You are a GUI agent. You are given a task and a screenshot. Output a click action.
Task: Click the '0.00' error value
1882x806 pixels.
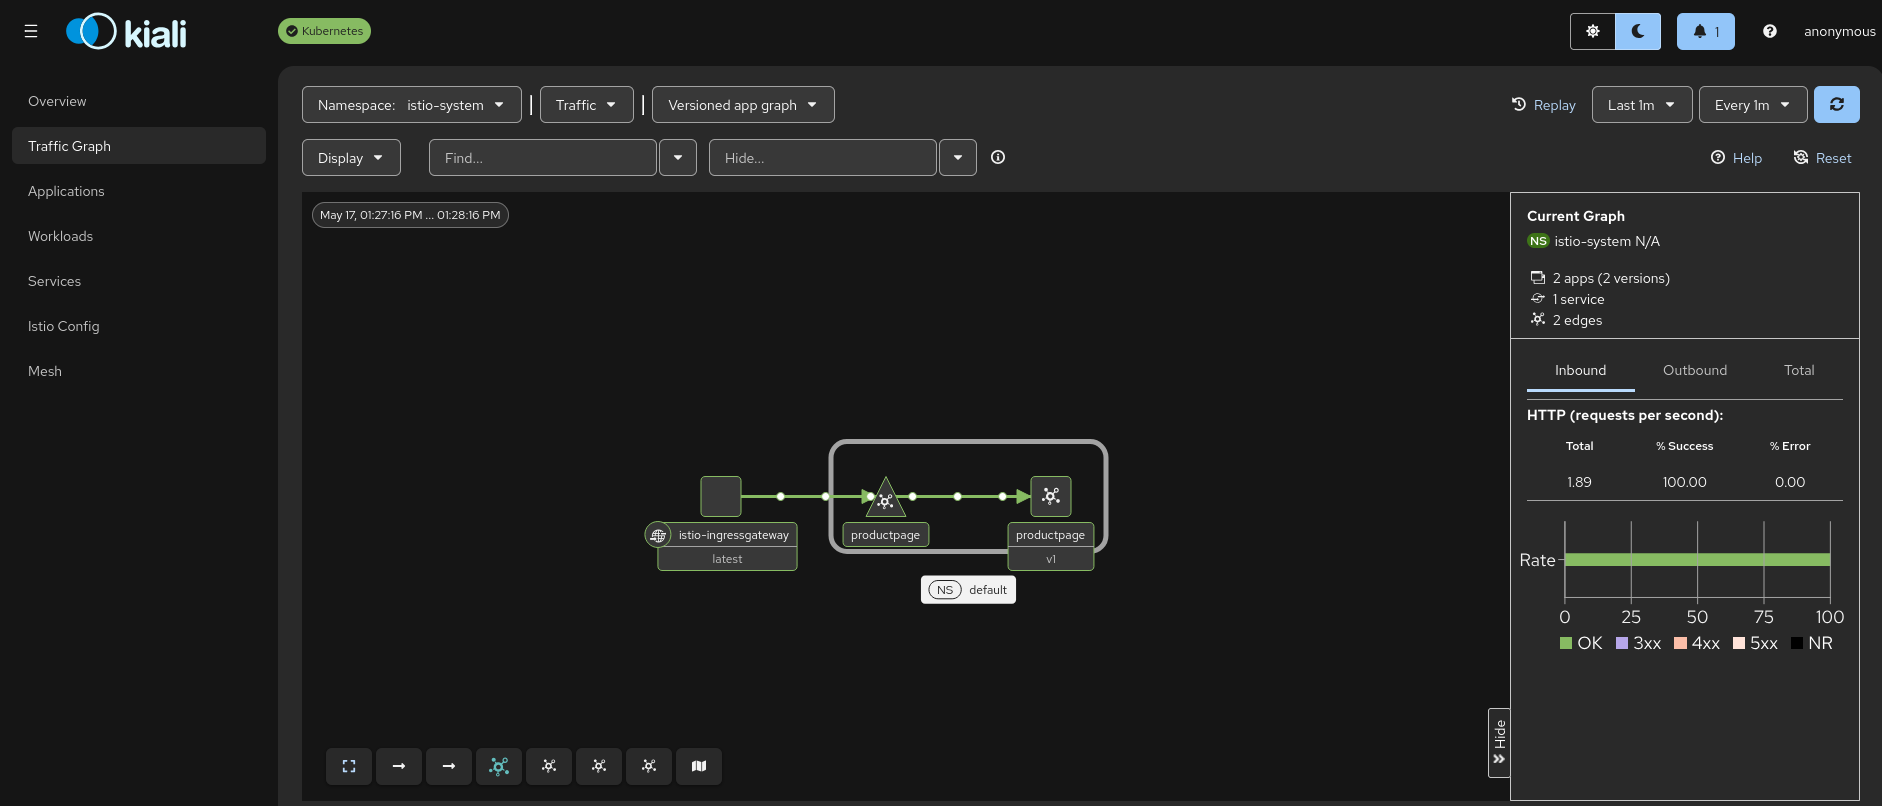(1790, 482)
